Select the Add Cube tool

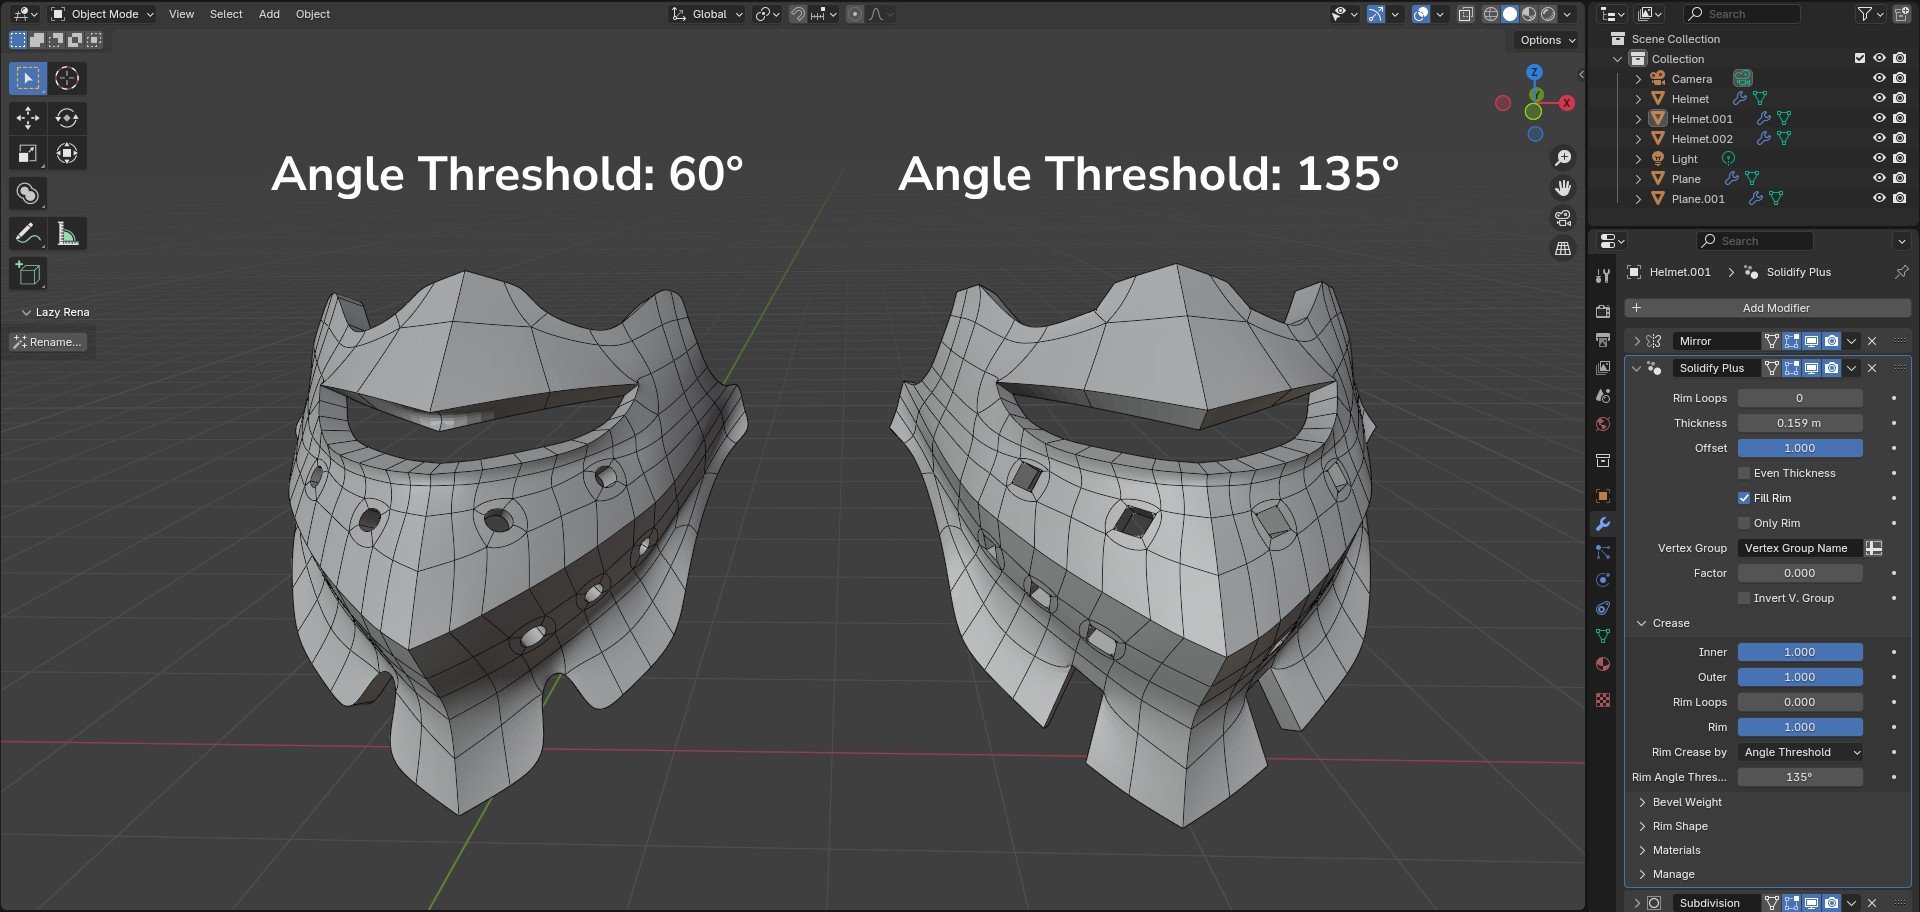coord(28,274)
